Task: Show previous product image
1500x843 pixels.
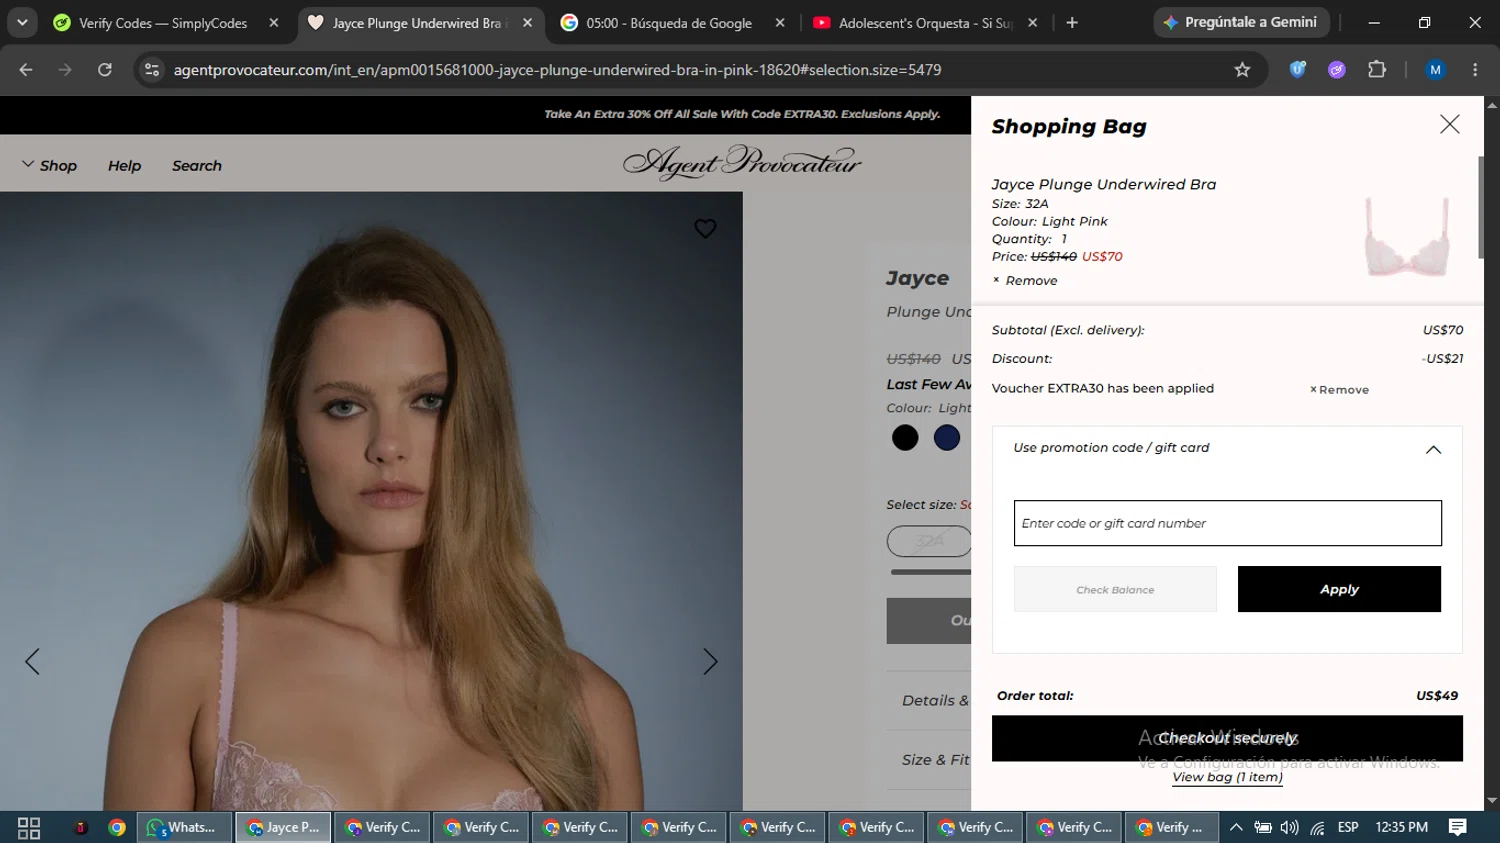Action: [x=32, y=661]
